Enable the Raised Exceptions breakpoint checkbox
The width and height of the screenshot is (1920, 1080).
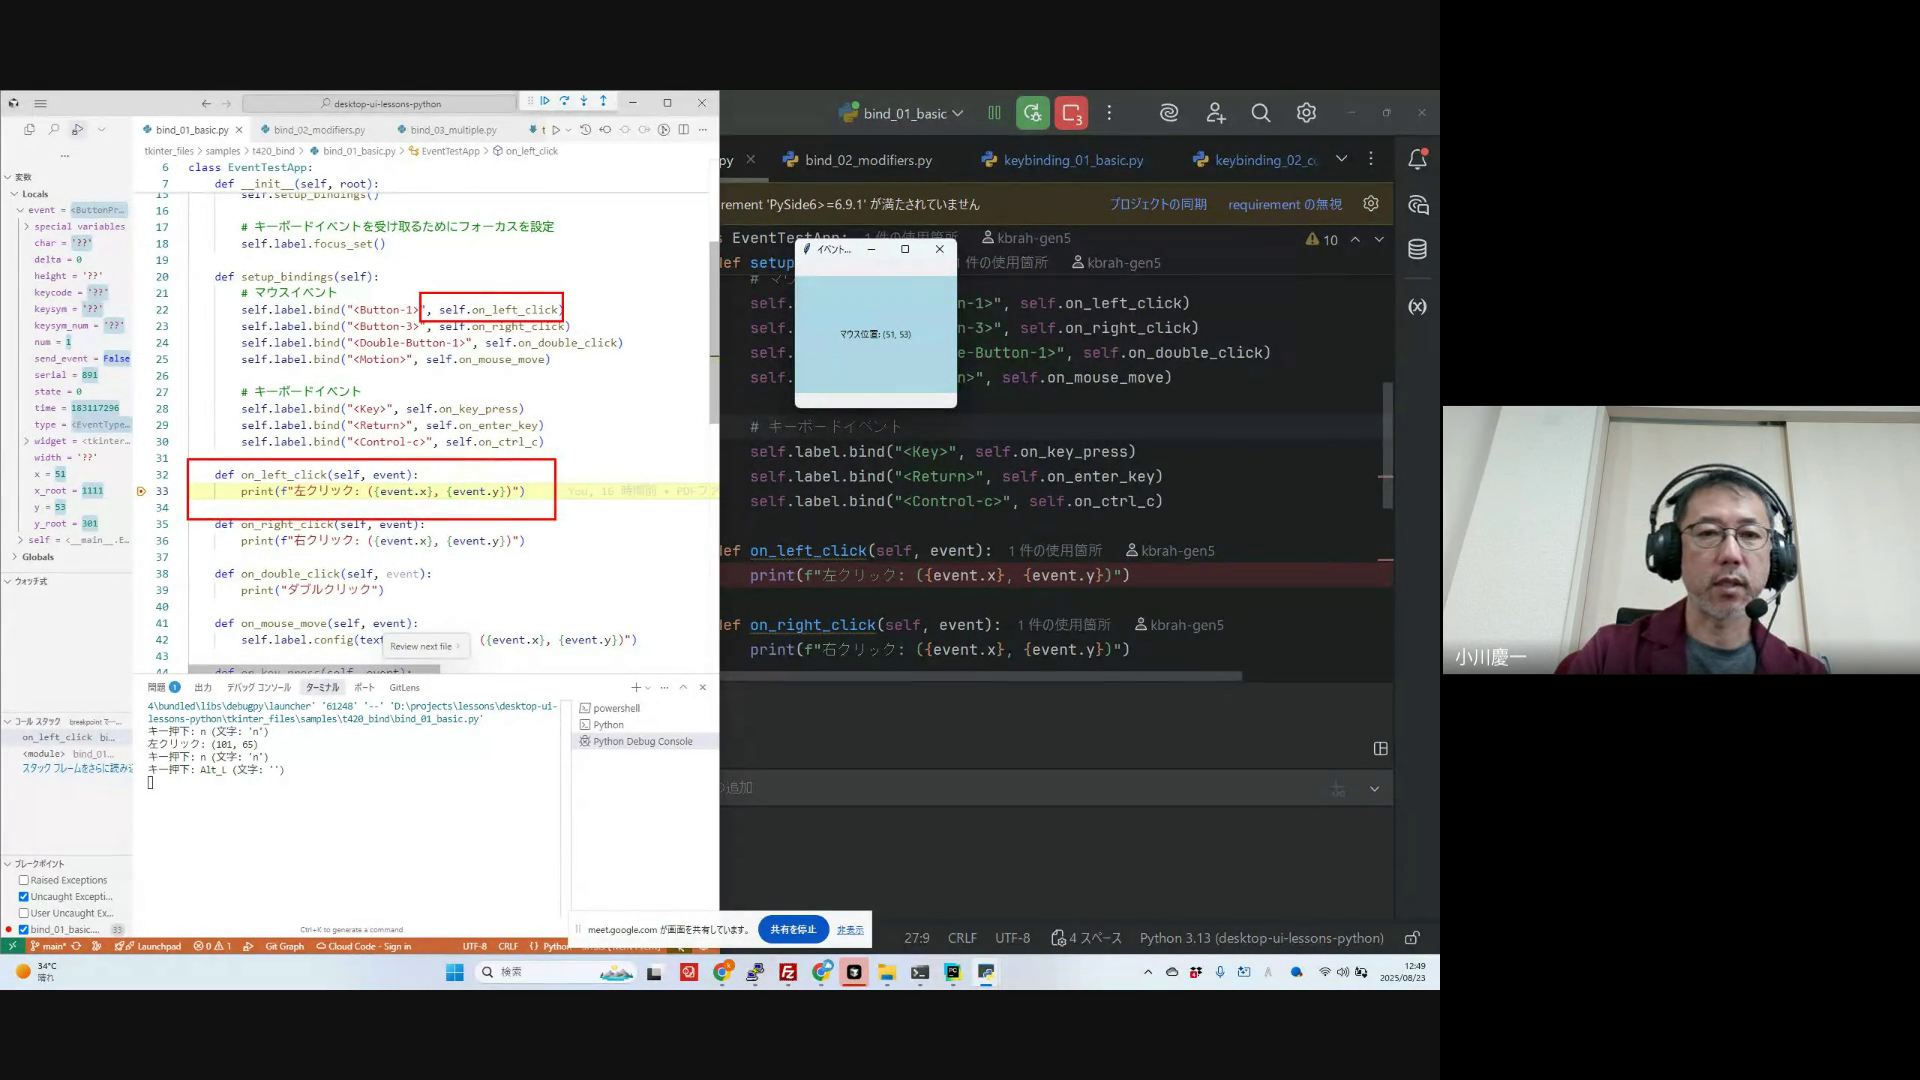24,880
